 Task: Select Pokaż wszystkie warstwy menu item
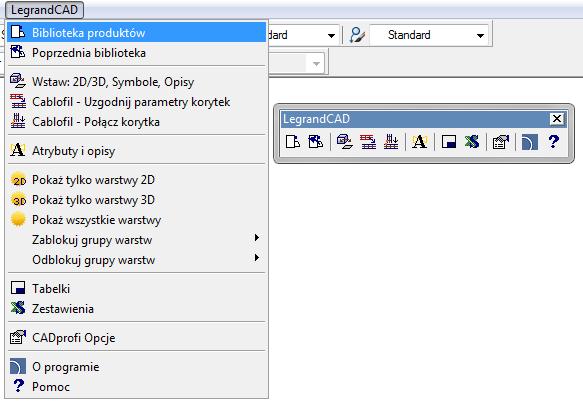tap(136, 220)
